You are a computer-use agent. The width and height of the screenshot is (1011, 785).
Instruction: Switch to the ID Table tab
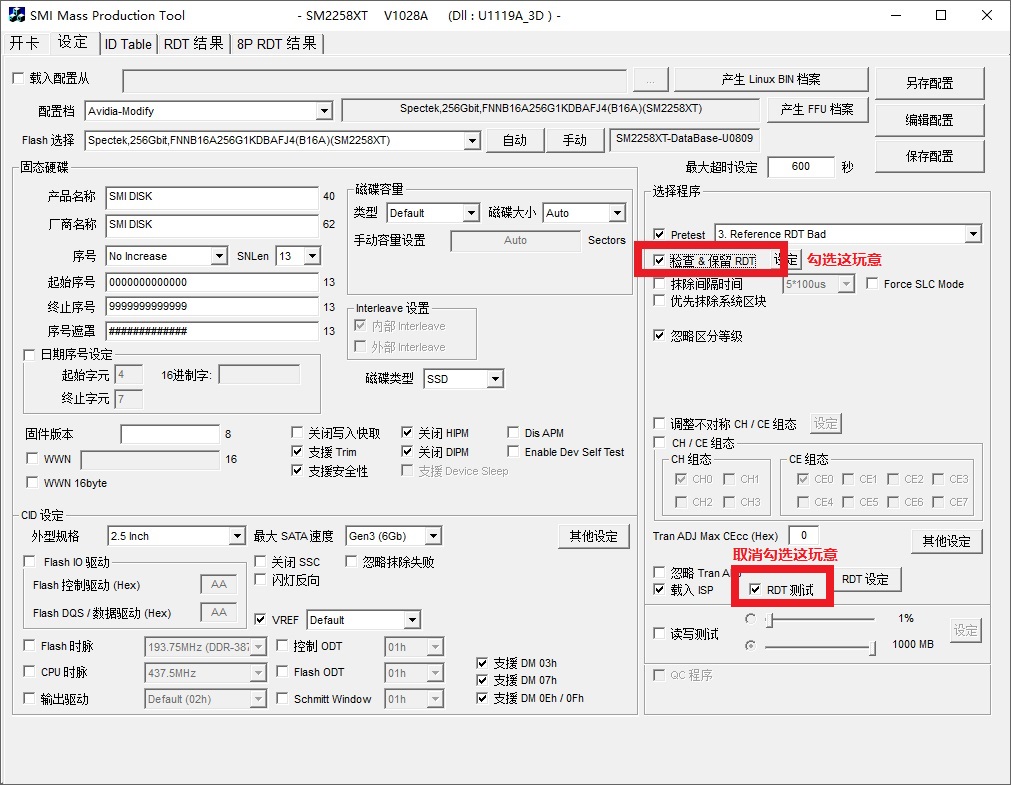(x=128, y=44)
